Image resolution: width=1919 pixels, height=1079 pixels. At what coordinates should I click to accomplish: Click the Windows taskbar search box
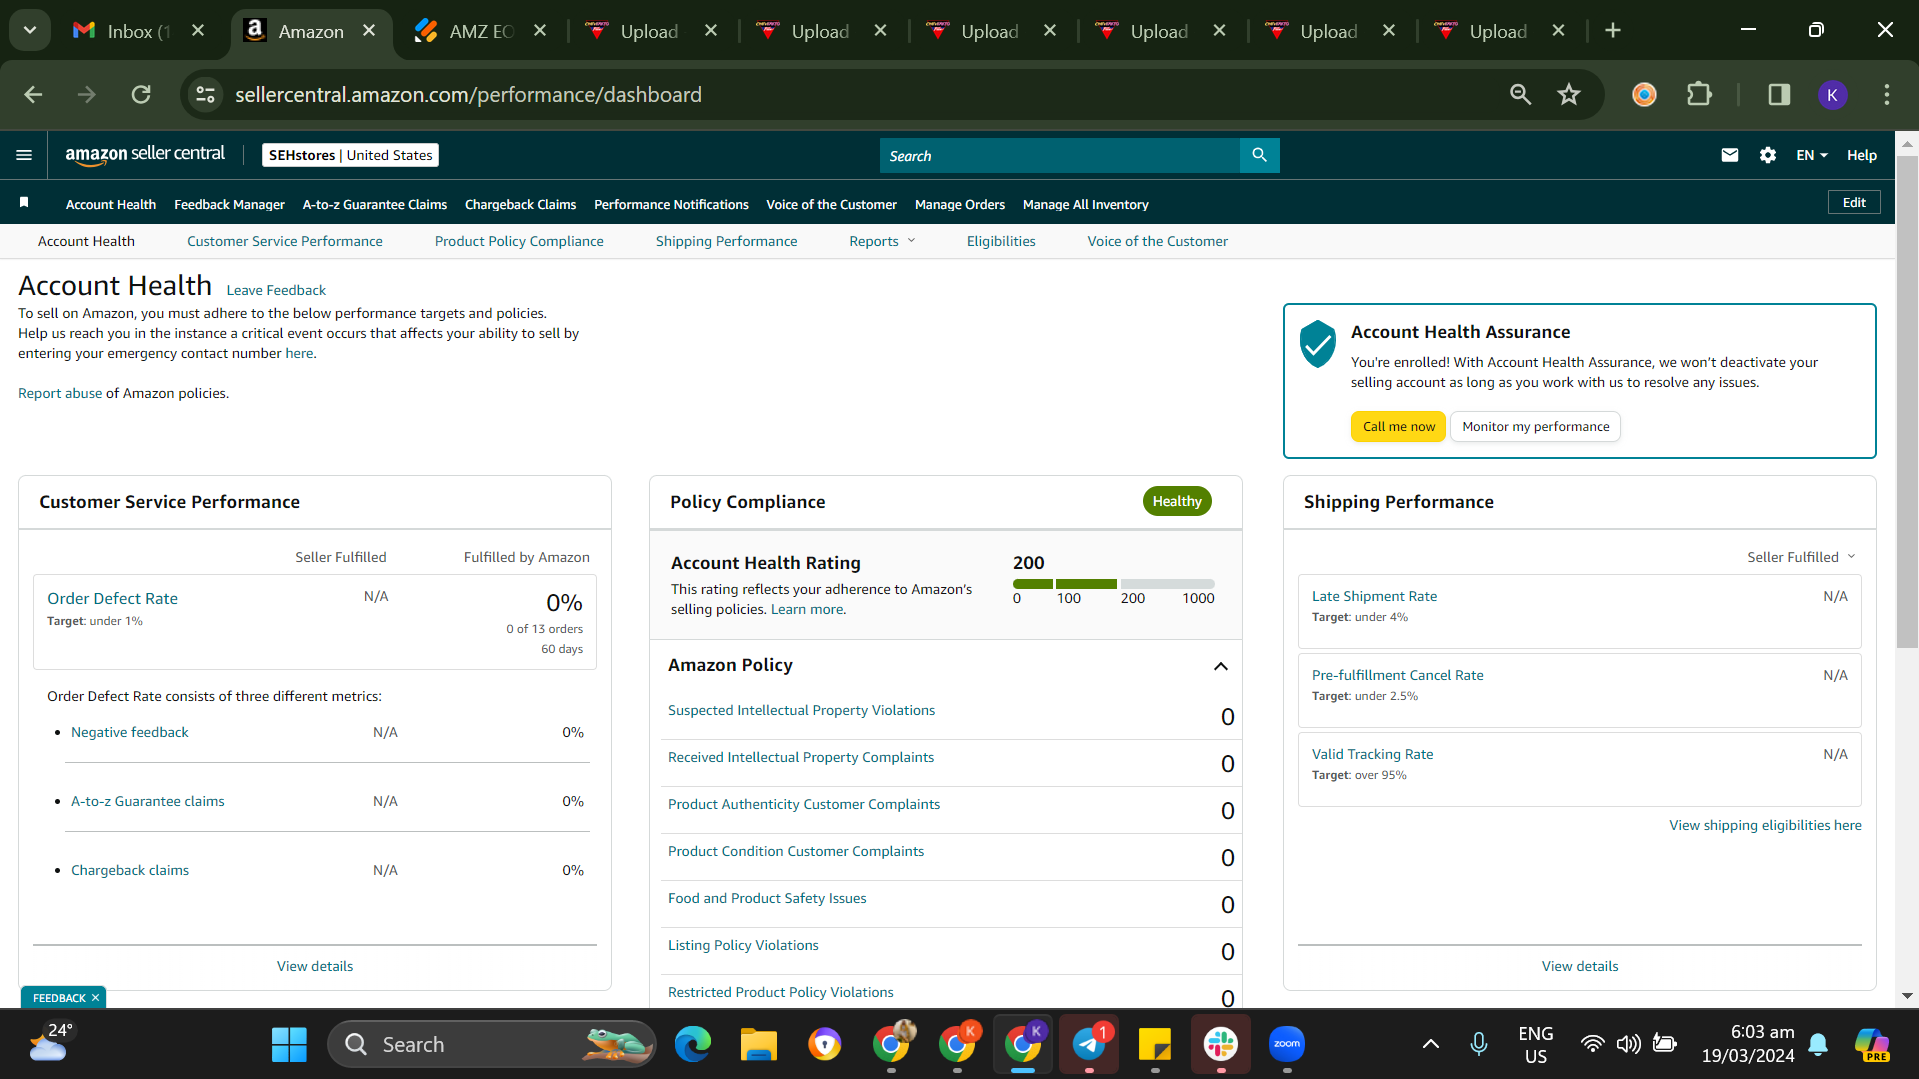[x=491, y=1045]
